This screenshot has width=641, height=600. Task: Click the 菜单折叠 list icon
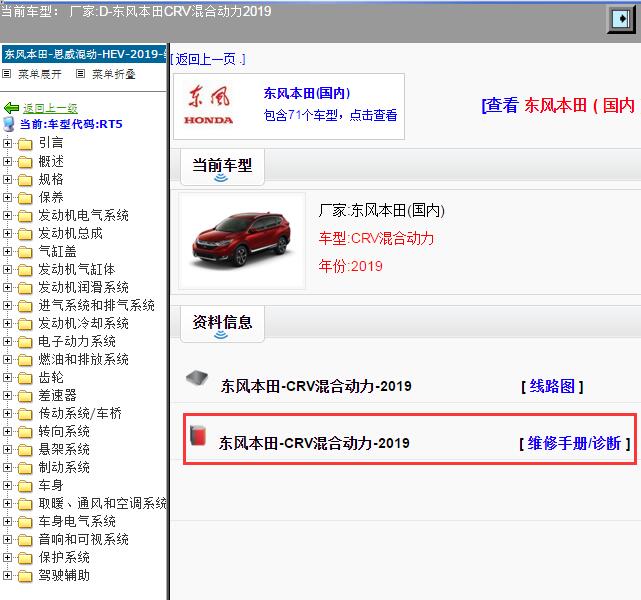[81, 74]
